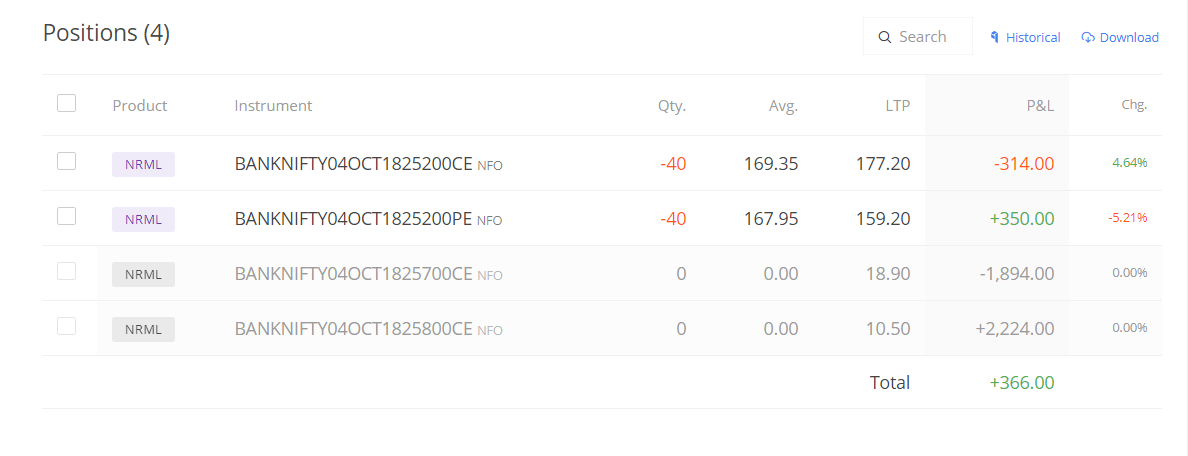This screenshot has height=456, width=1188.
Task: Select the BANKNIFTY04OCT1825200PE instrument name
Action: 354,219
